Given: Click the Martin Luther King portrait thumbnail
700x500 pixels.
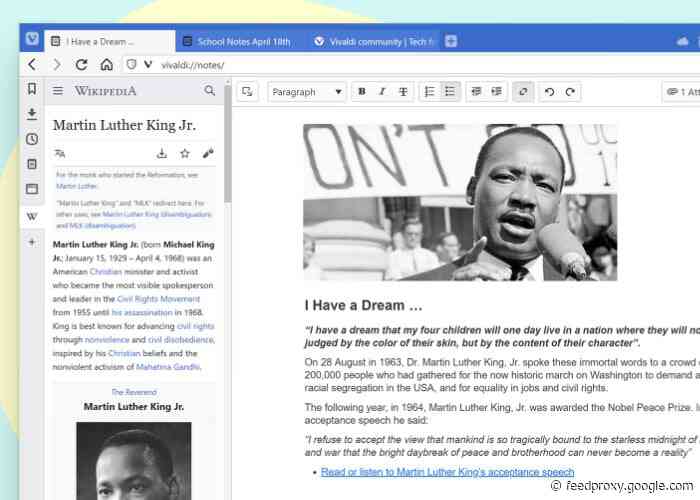Looking at the screenshot, I should [134, 461].
